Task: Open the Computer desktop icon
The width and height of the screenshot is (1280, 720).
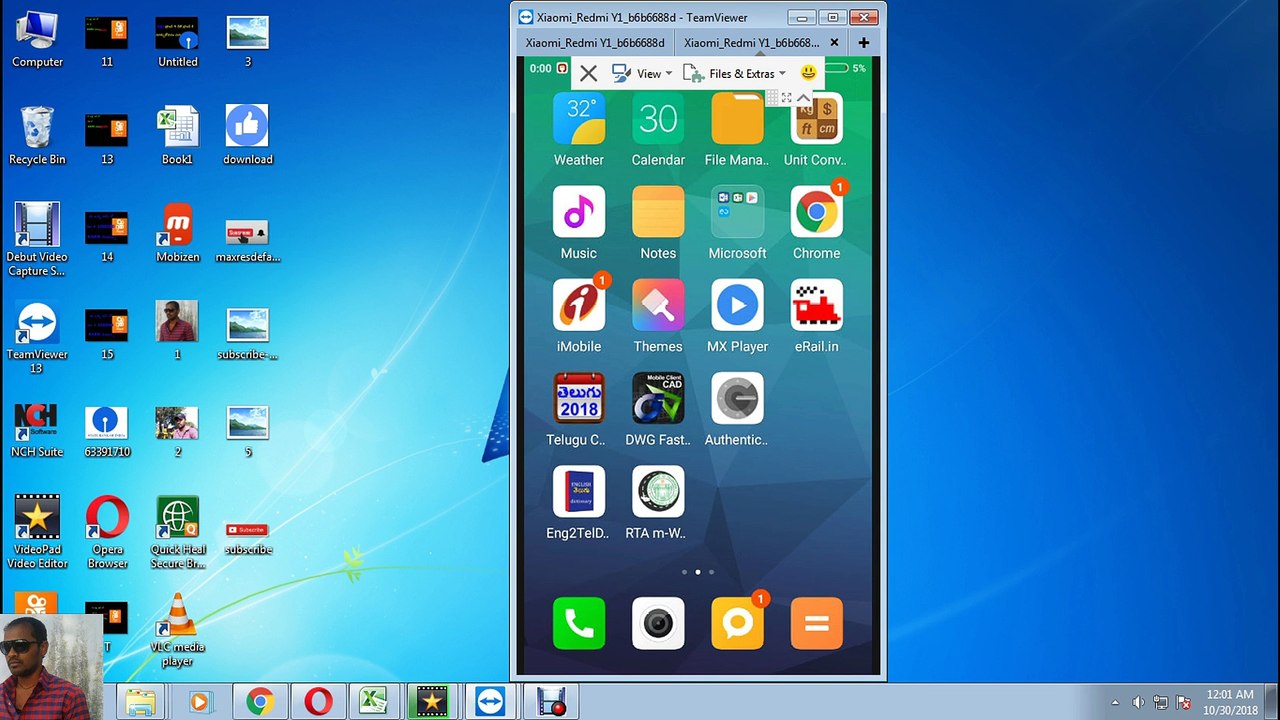Action: tap(37, 41)
